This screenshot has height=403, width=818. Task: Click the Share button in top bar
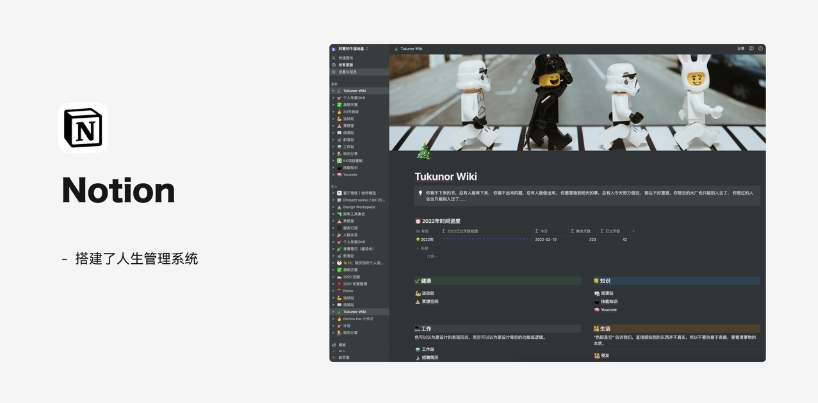(x=740, y=49)
